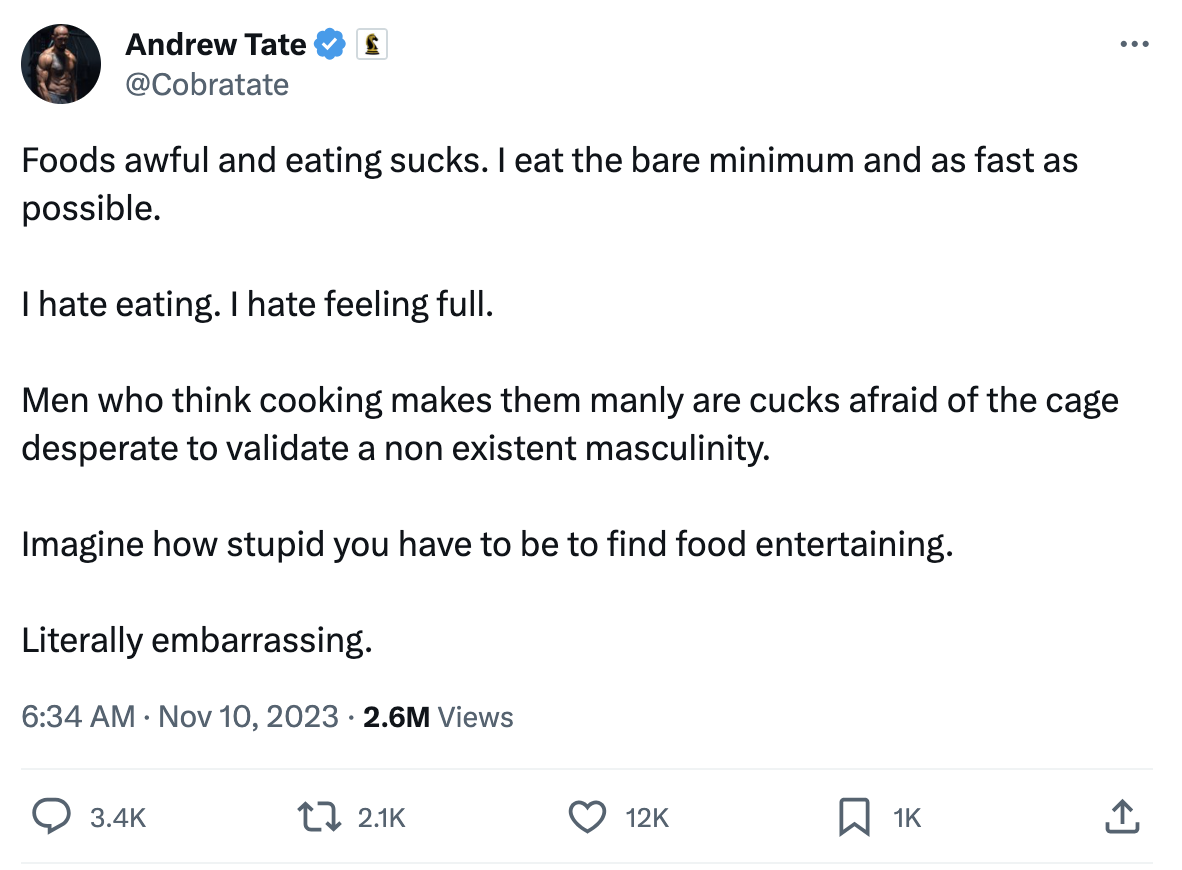Click the "Literally embarrassing." tweet line

pyautogui.click(x=197, y=640)
